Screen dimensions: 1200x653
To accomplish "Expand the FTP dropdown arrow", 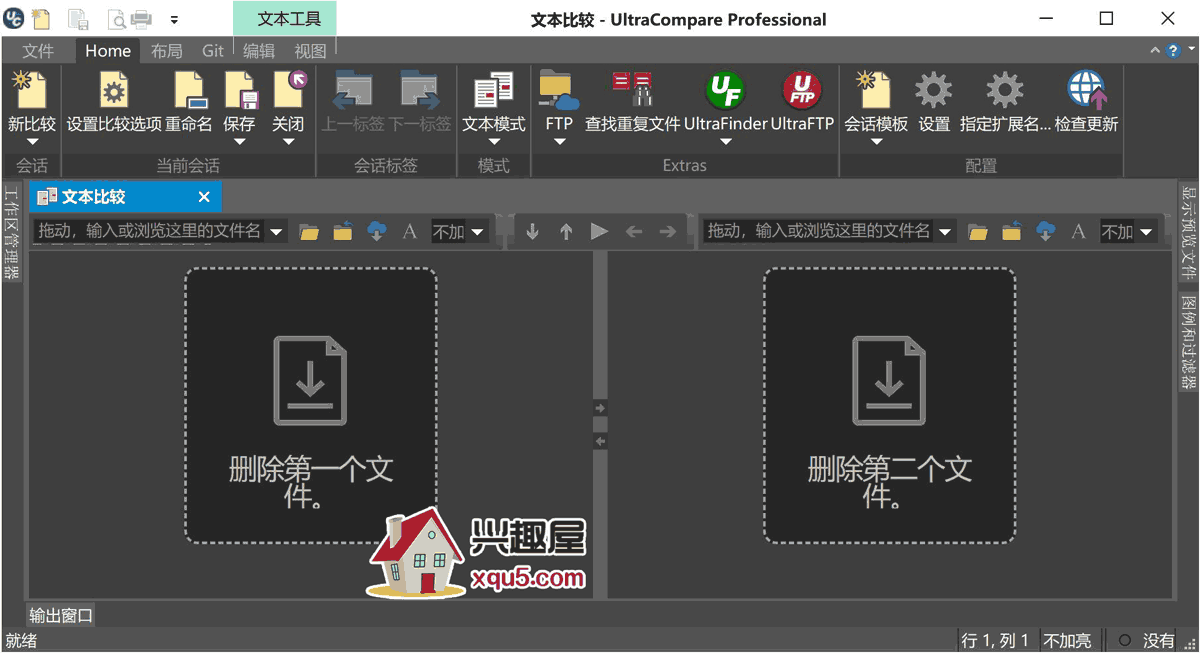I will pos(559,142).
